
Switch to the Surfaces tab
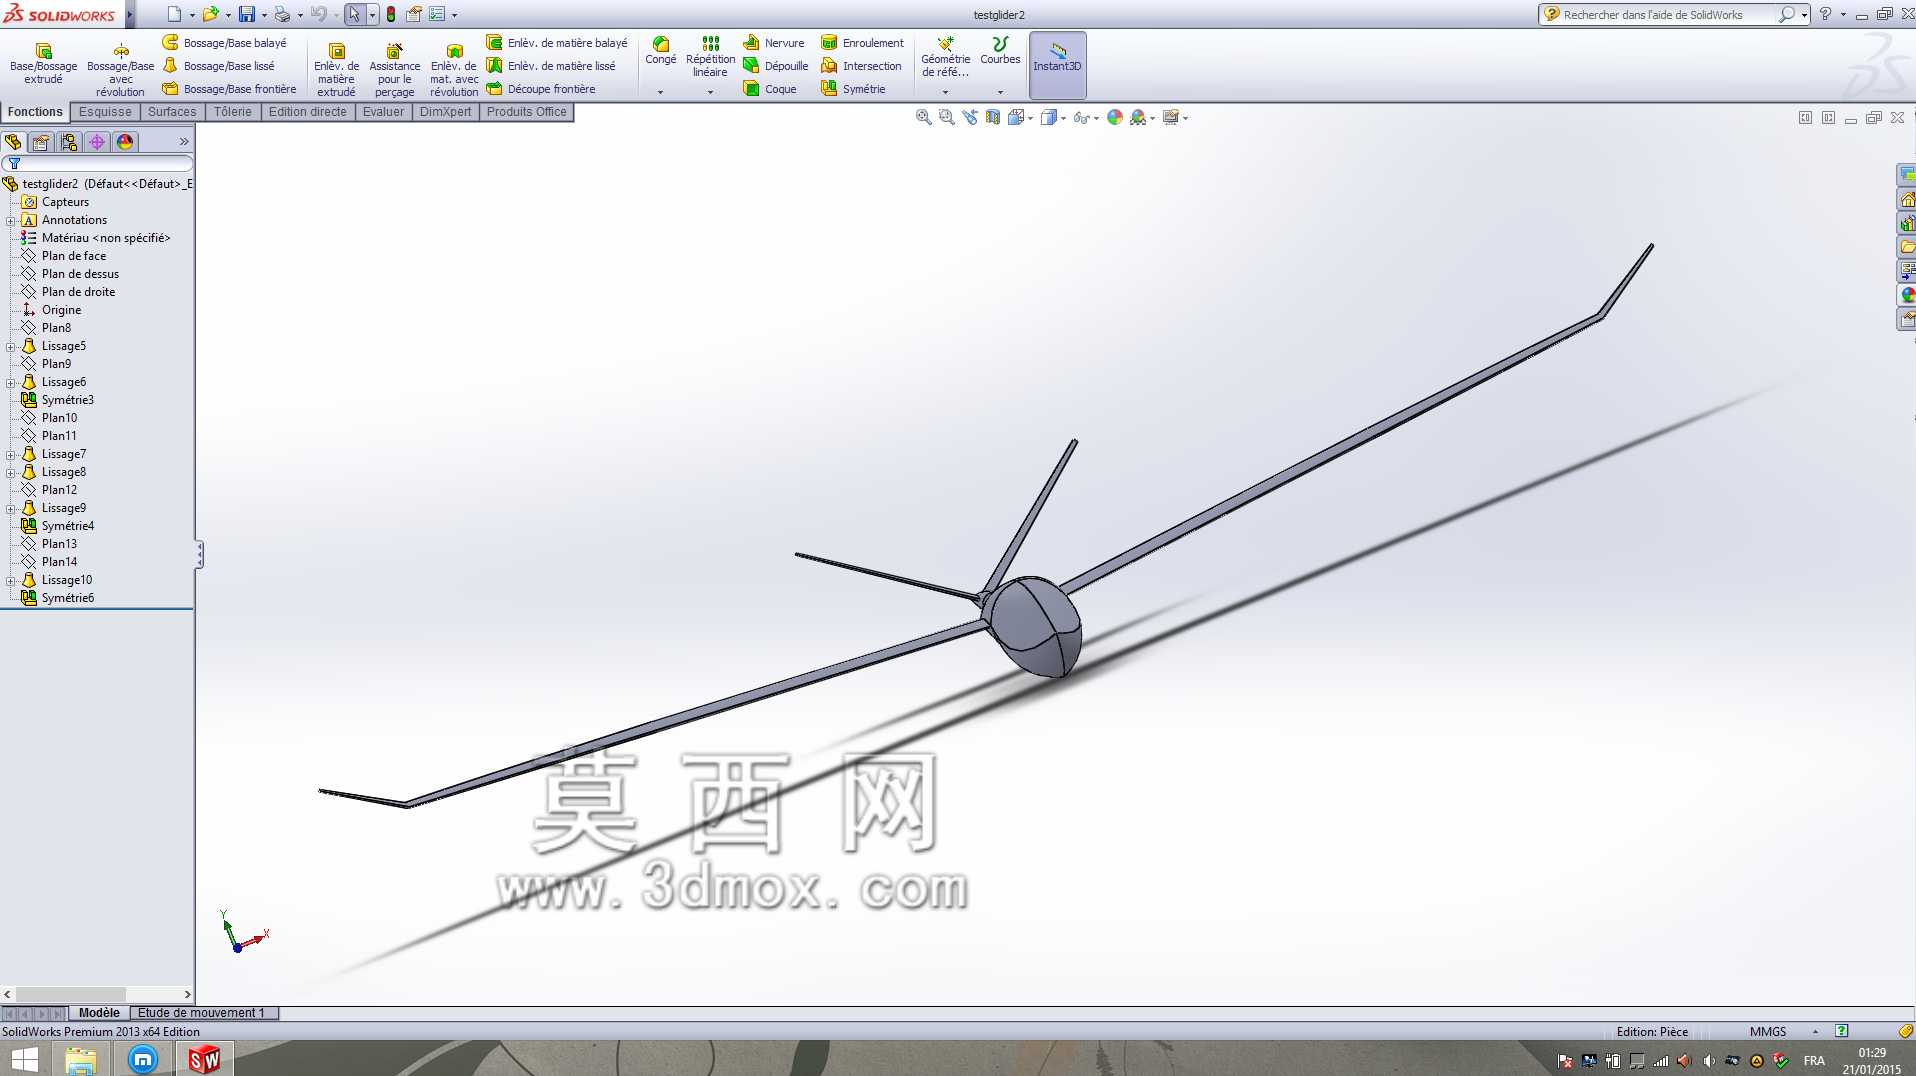point(172,112)
